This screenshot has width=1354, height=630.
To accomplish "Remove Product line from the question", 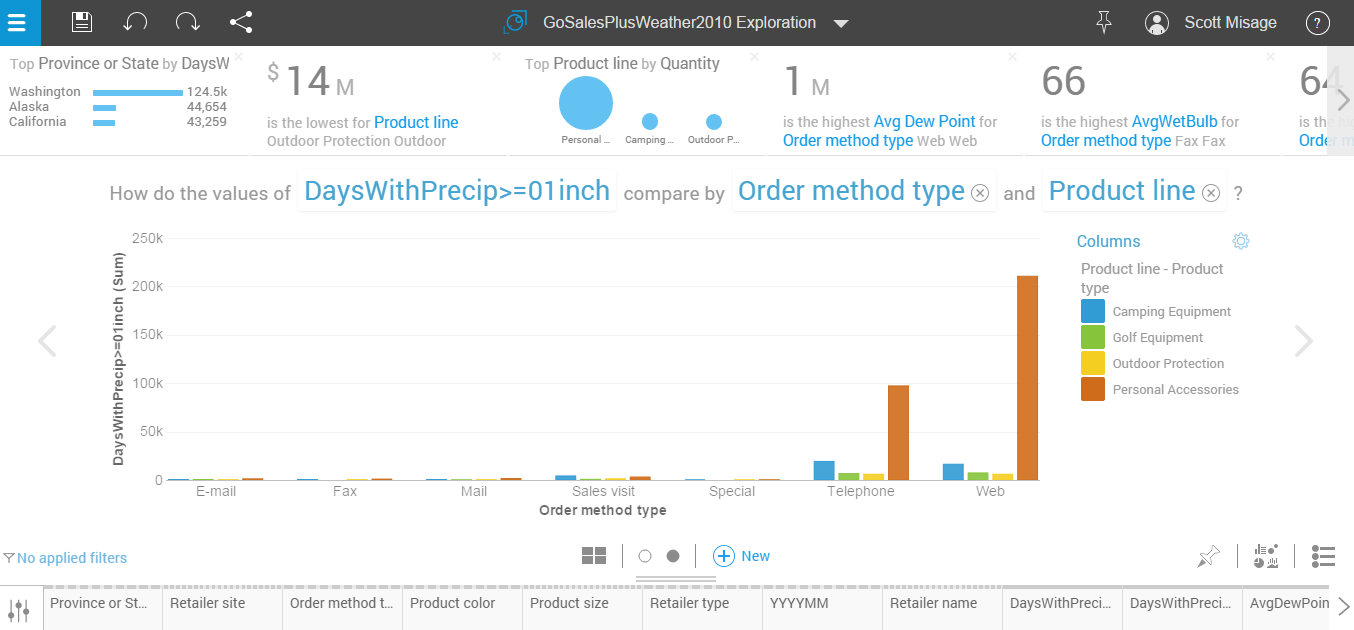I will tap(1211, 193).
